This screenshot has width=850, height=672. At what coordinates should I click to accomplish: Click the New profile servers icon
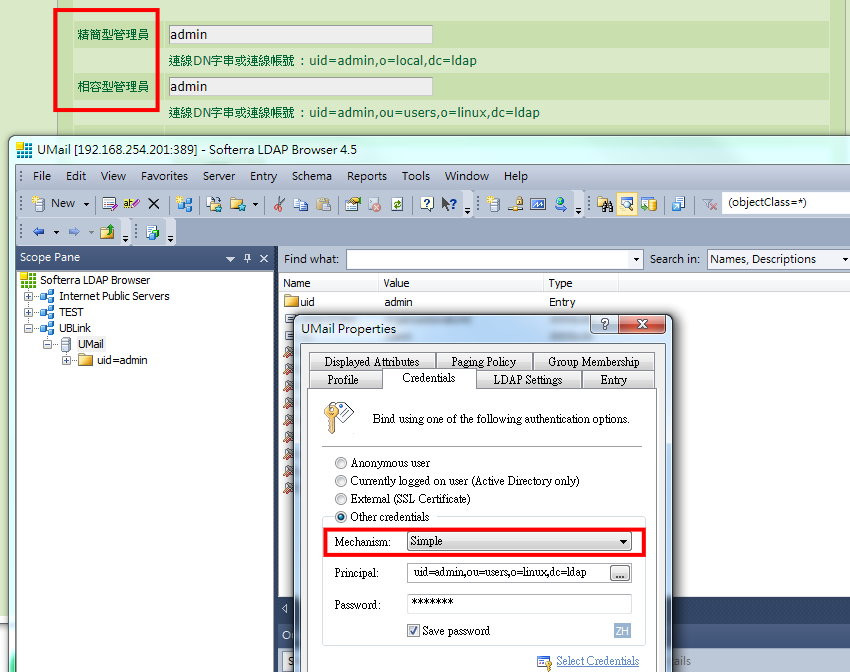[x=184, y=204]
